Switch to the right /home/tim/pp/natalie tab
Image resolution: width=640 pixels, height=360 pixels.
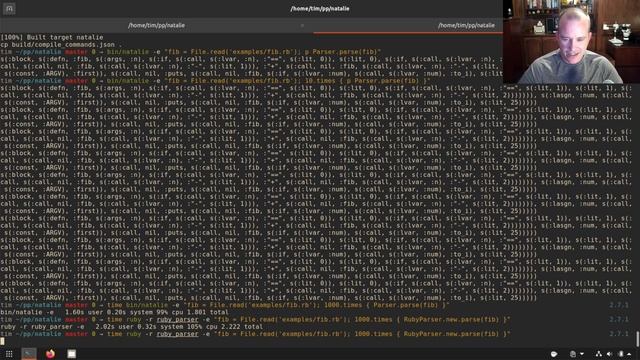466,25
